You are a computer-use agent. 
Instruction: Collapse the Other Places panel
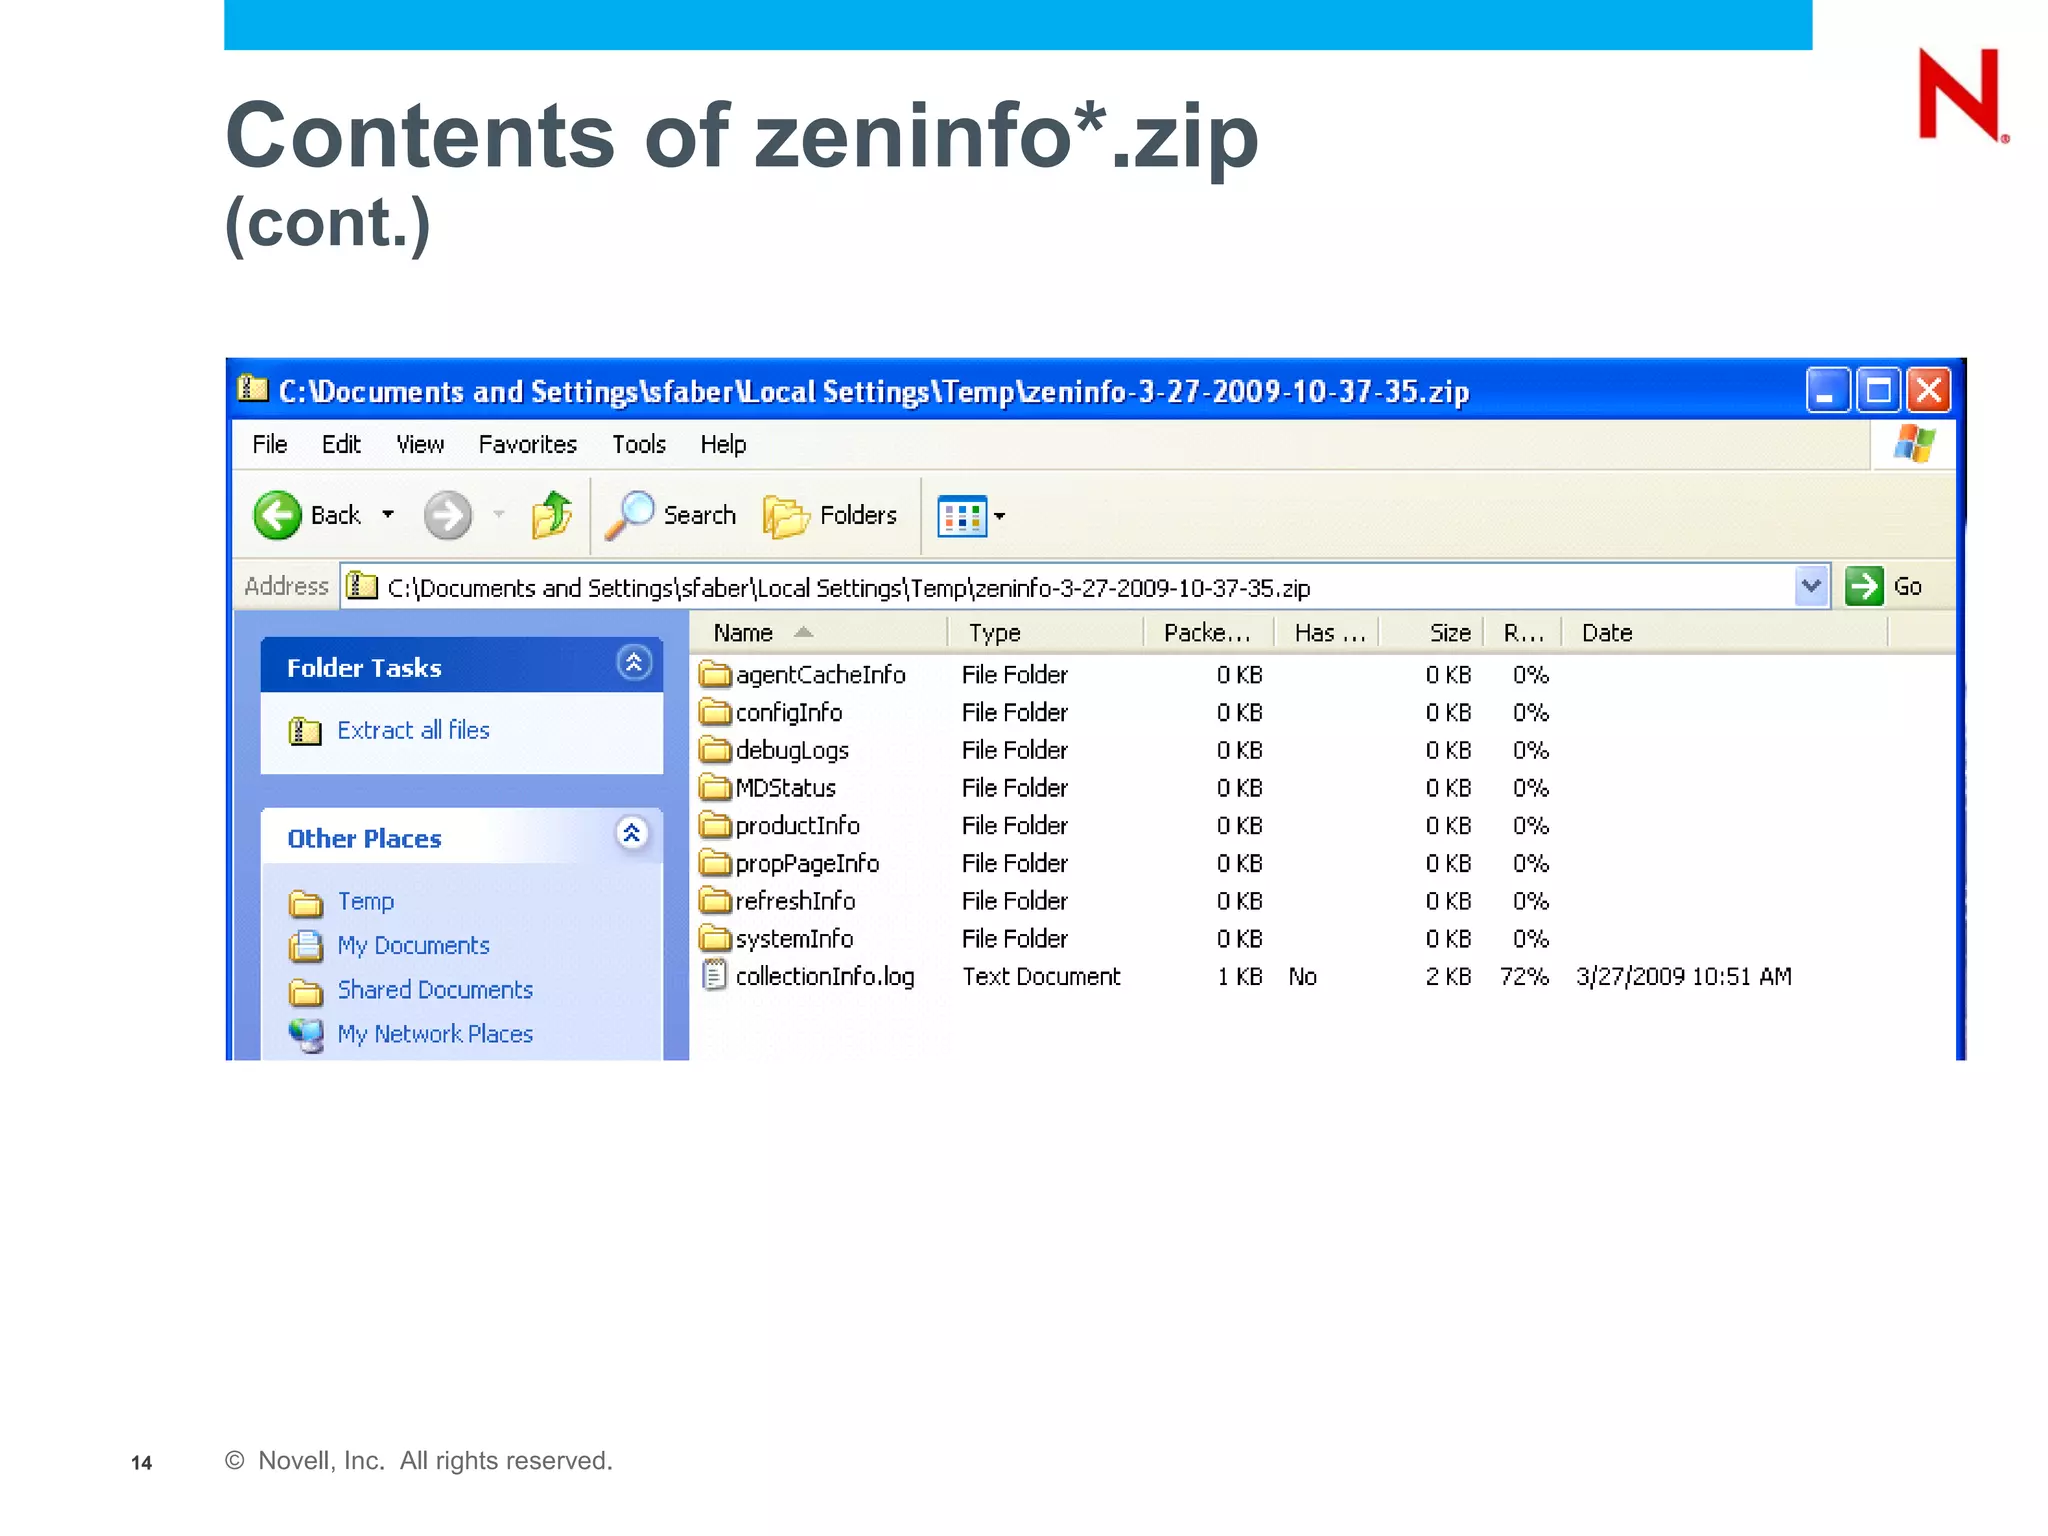[x=632, y=834]
